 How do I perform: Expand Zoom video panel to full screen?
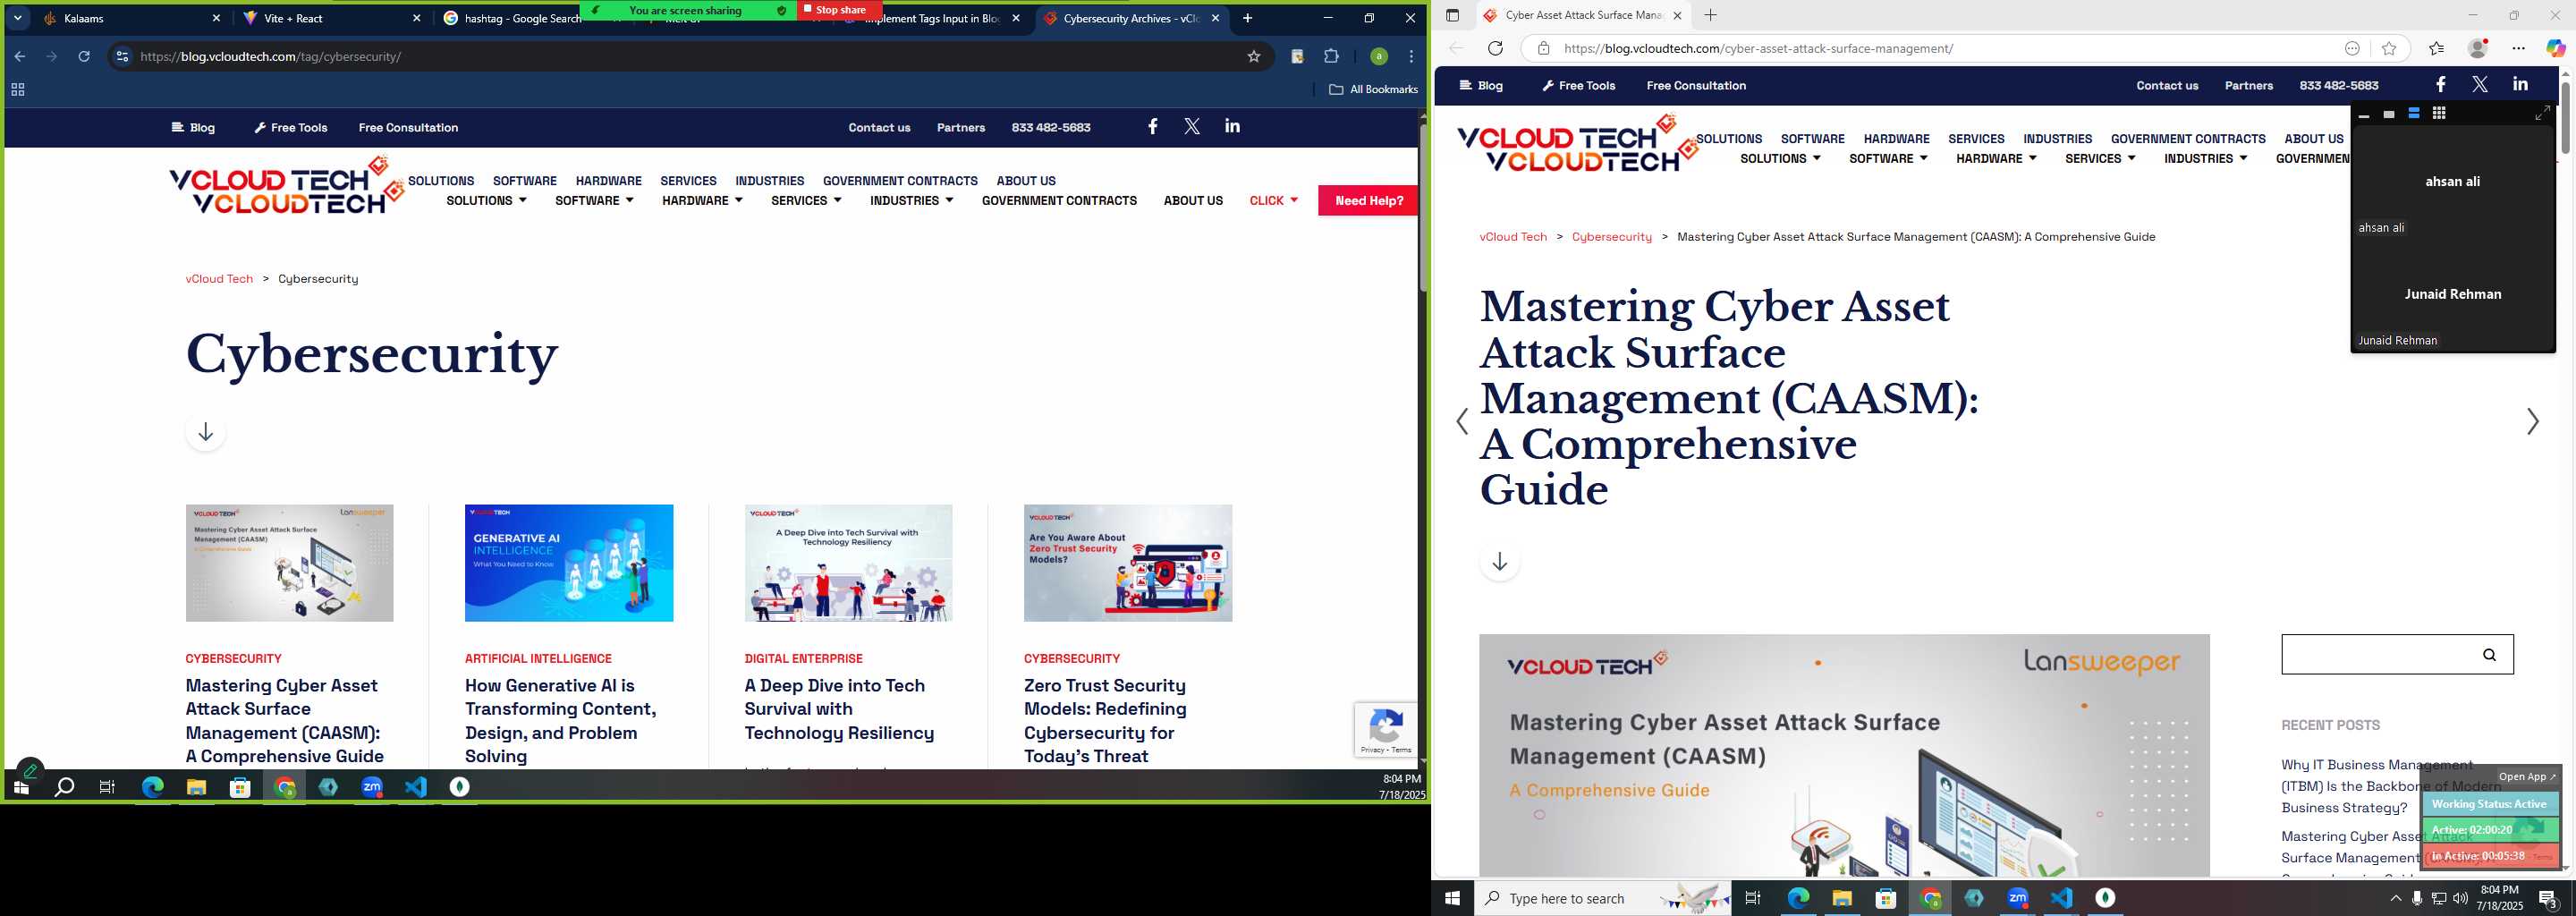[2541, 113]
